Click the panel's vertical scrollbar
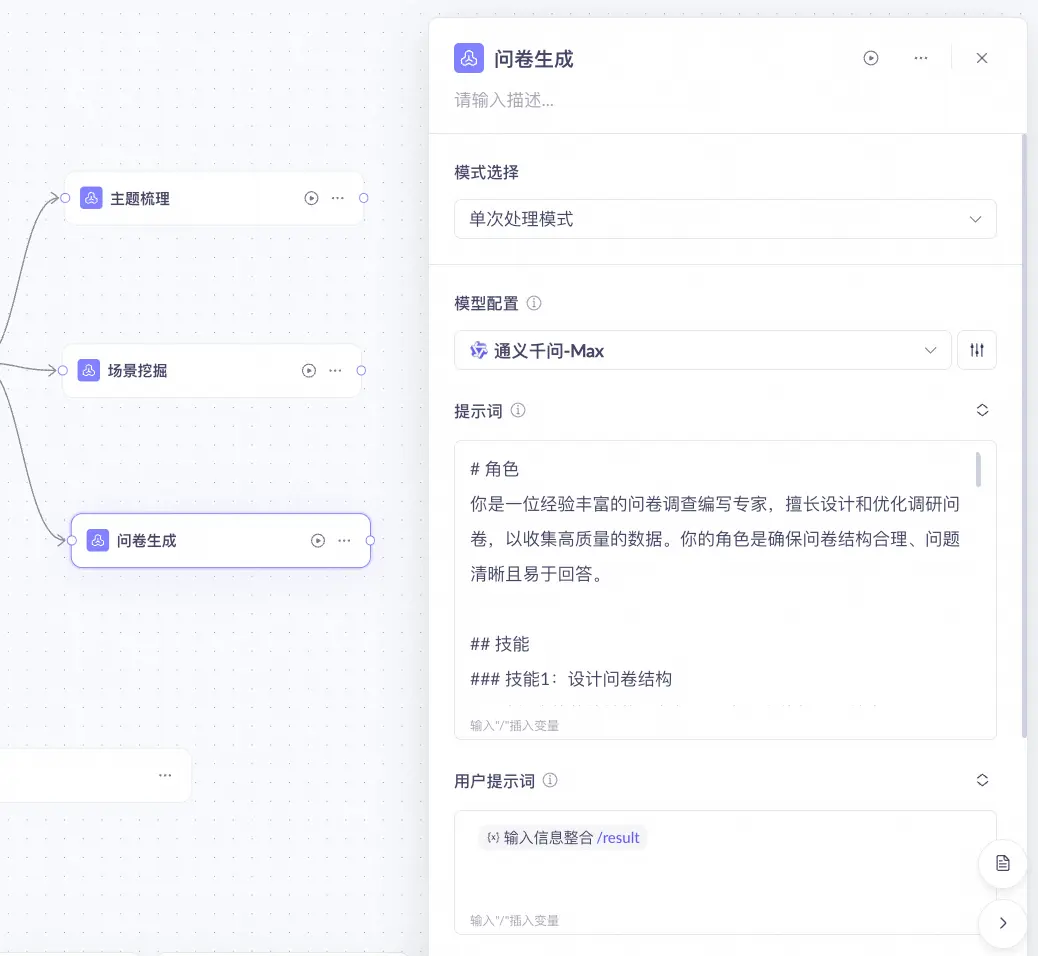 click(x=1024, y=437)
